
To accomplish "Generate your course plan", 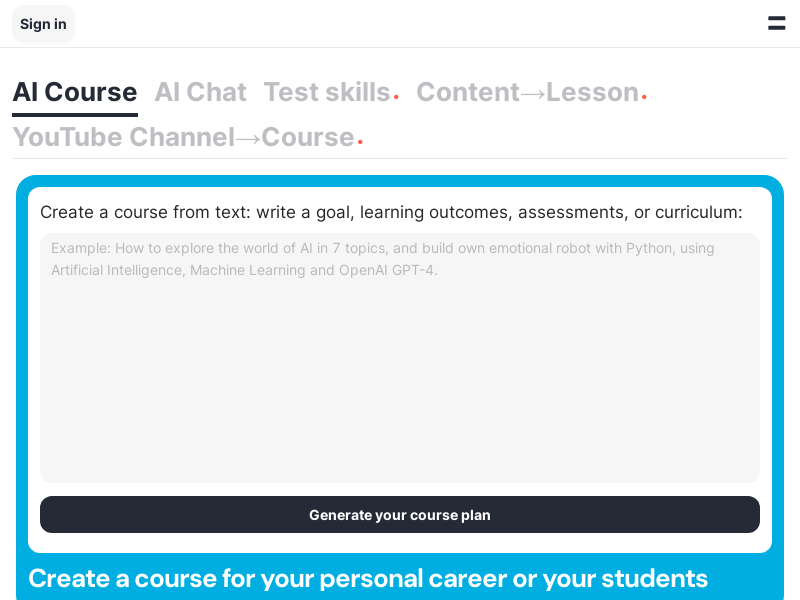I will coord(400,515).
